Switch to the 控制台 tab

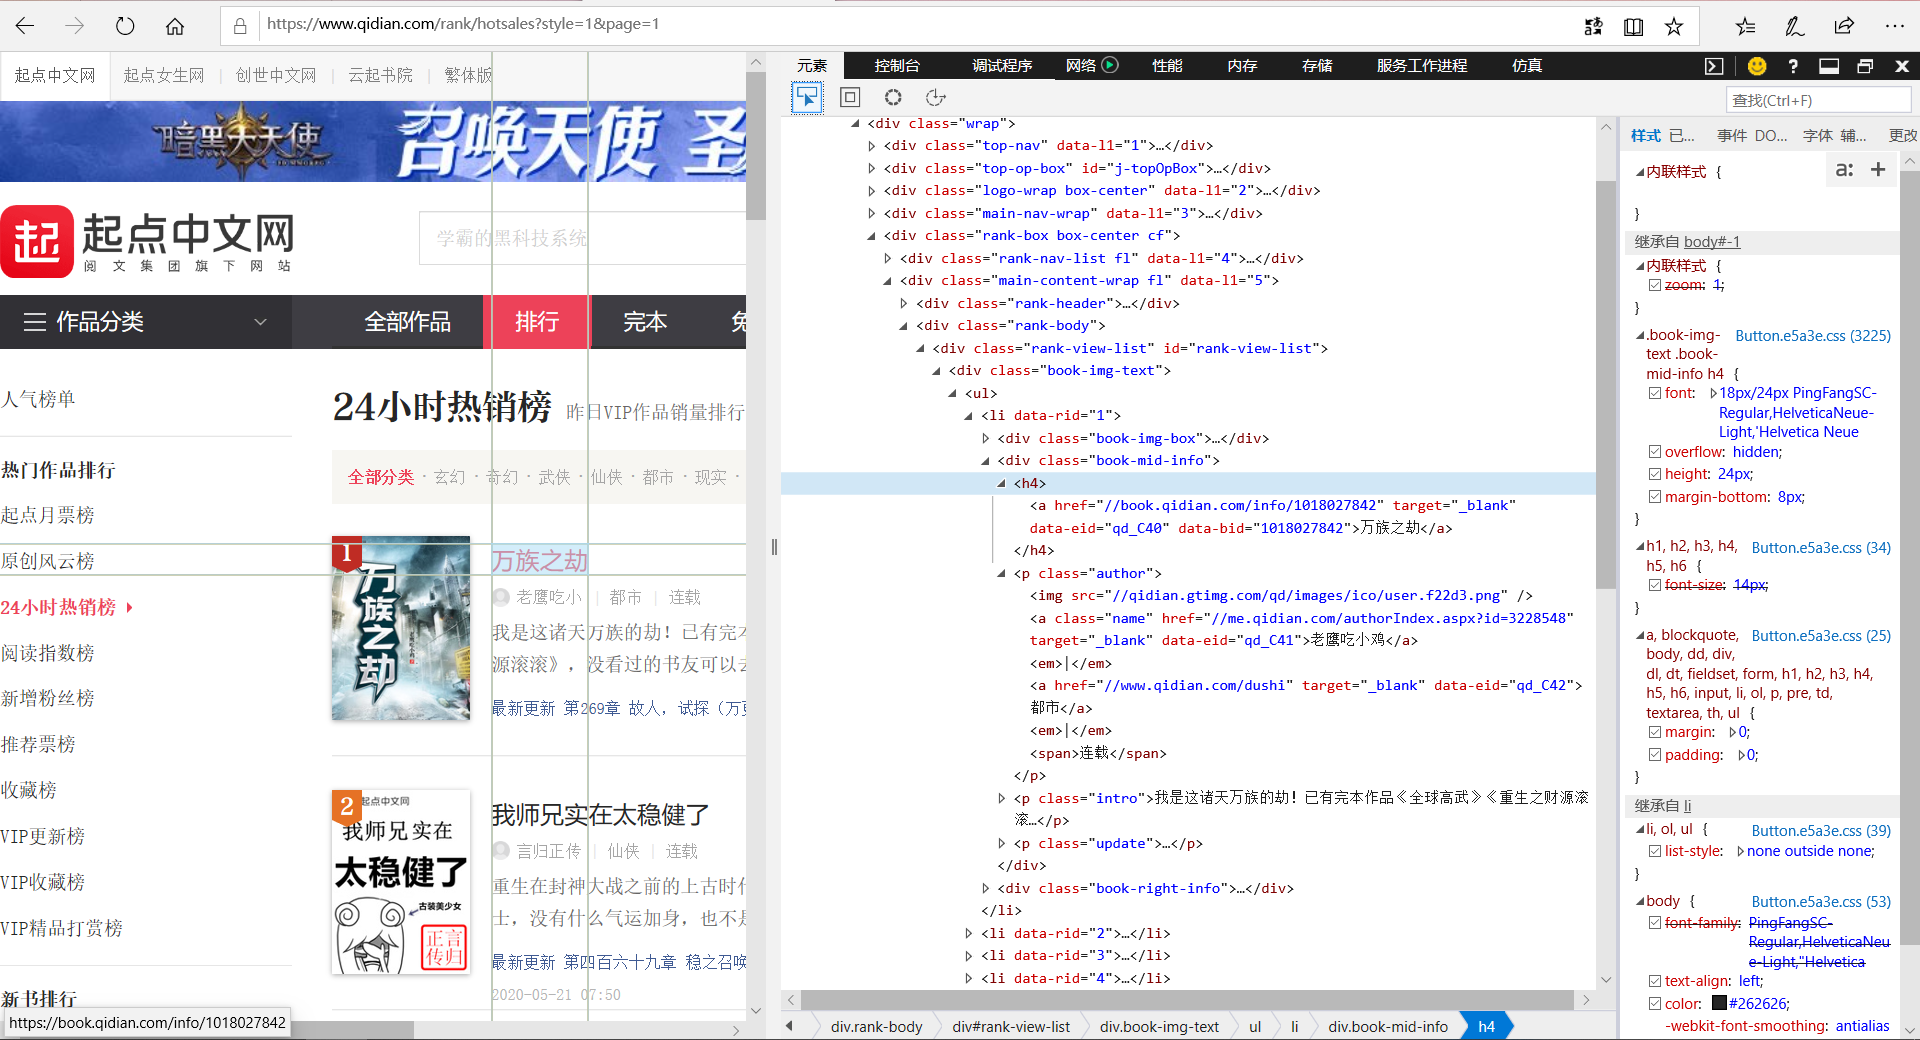point(897,66)
